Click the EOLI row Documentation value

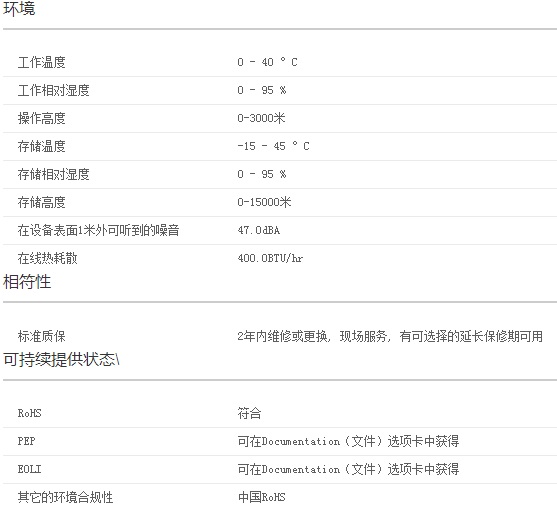click(x=348, y=469)
